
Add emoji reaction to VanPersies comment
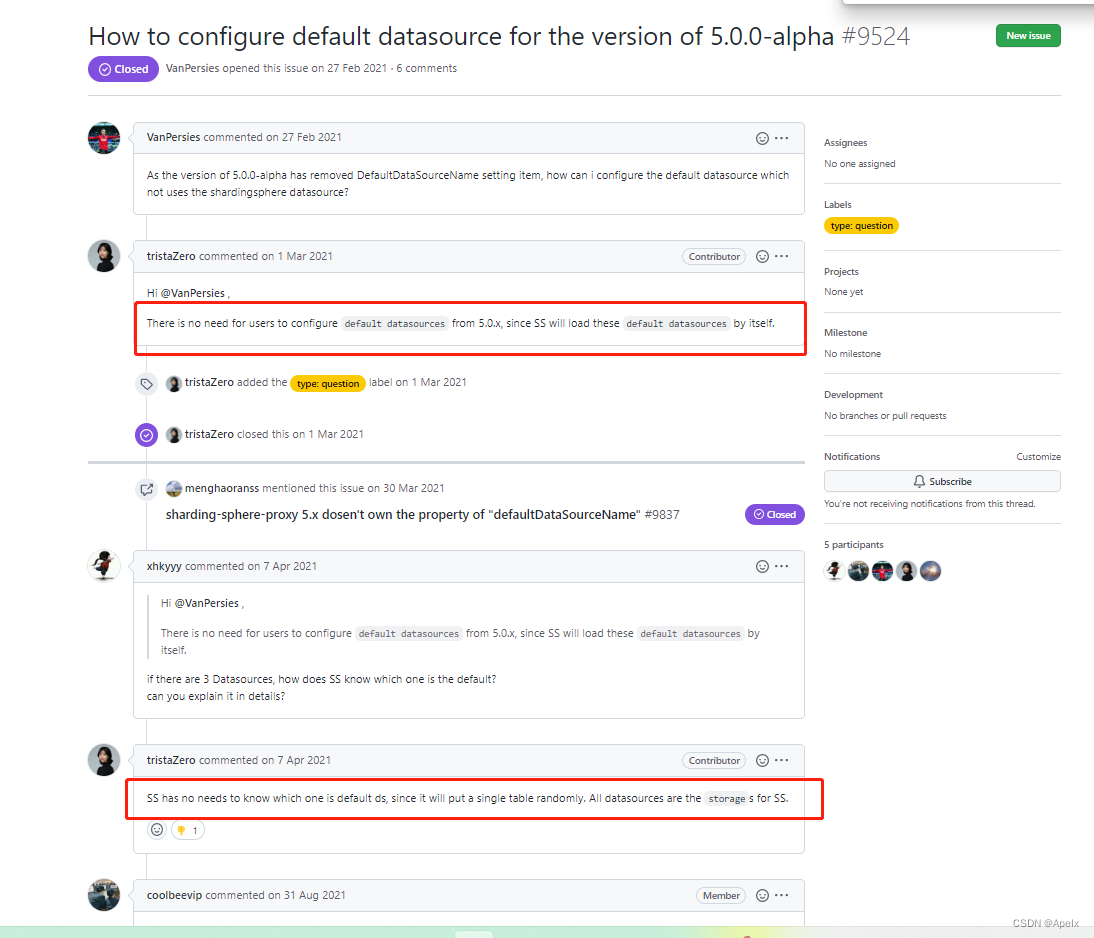pos(762,138)
